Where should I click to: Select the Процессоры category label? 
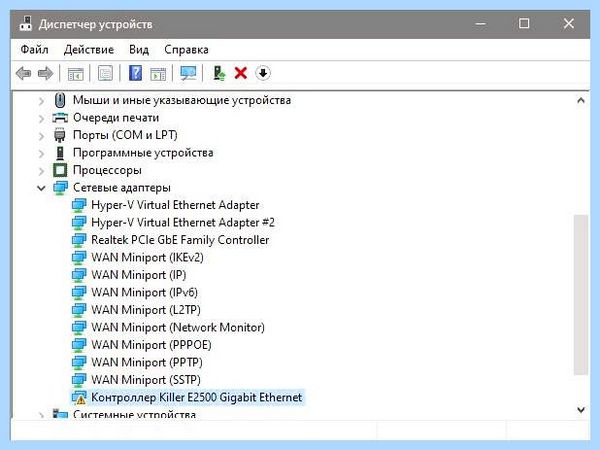pos(107,170)
